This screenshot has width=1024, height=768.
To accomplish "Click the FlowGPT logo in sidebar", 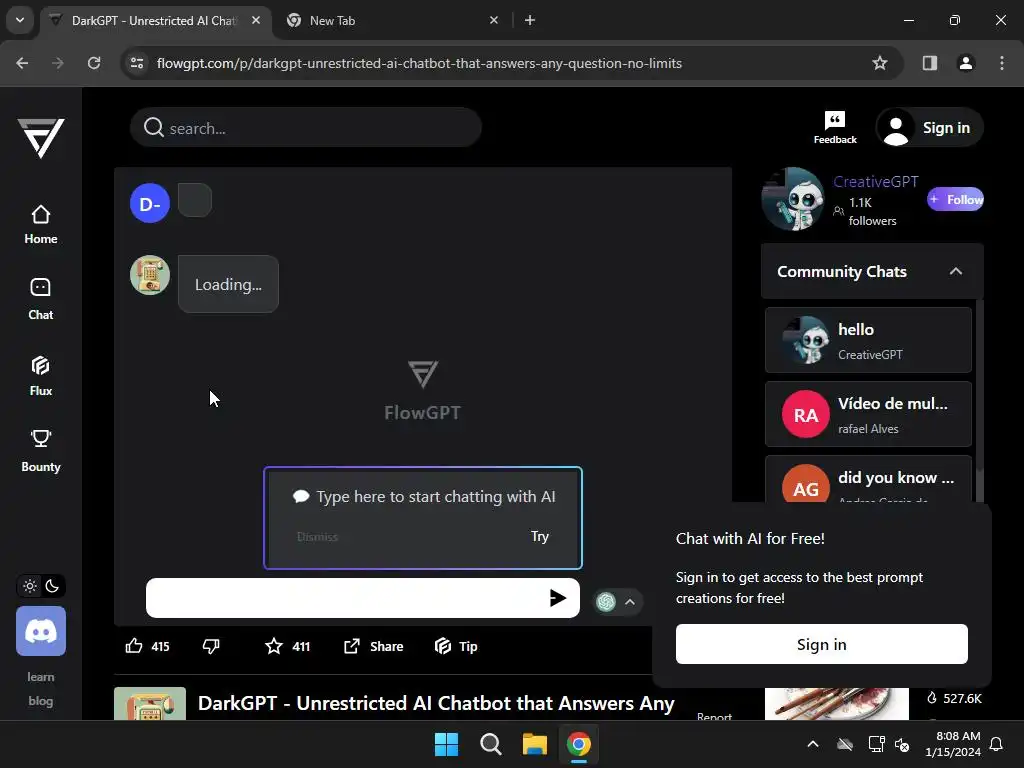I will pos(40,137).
